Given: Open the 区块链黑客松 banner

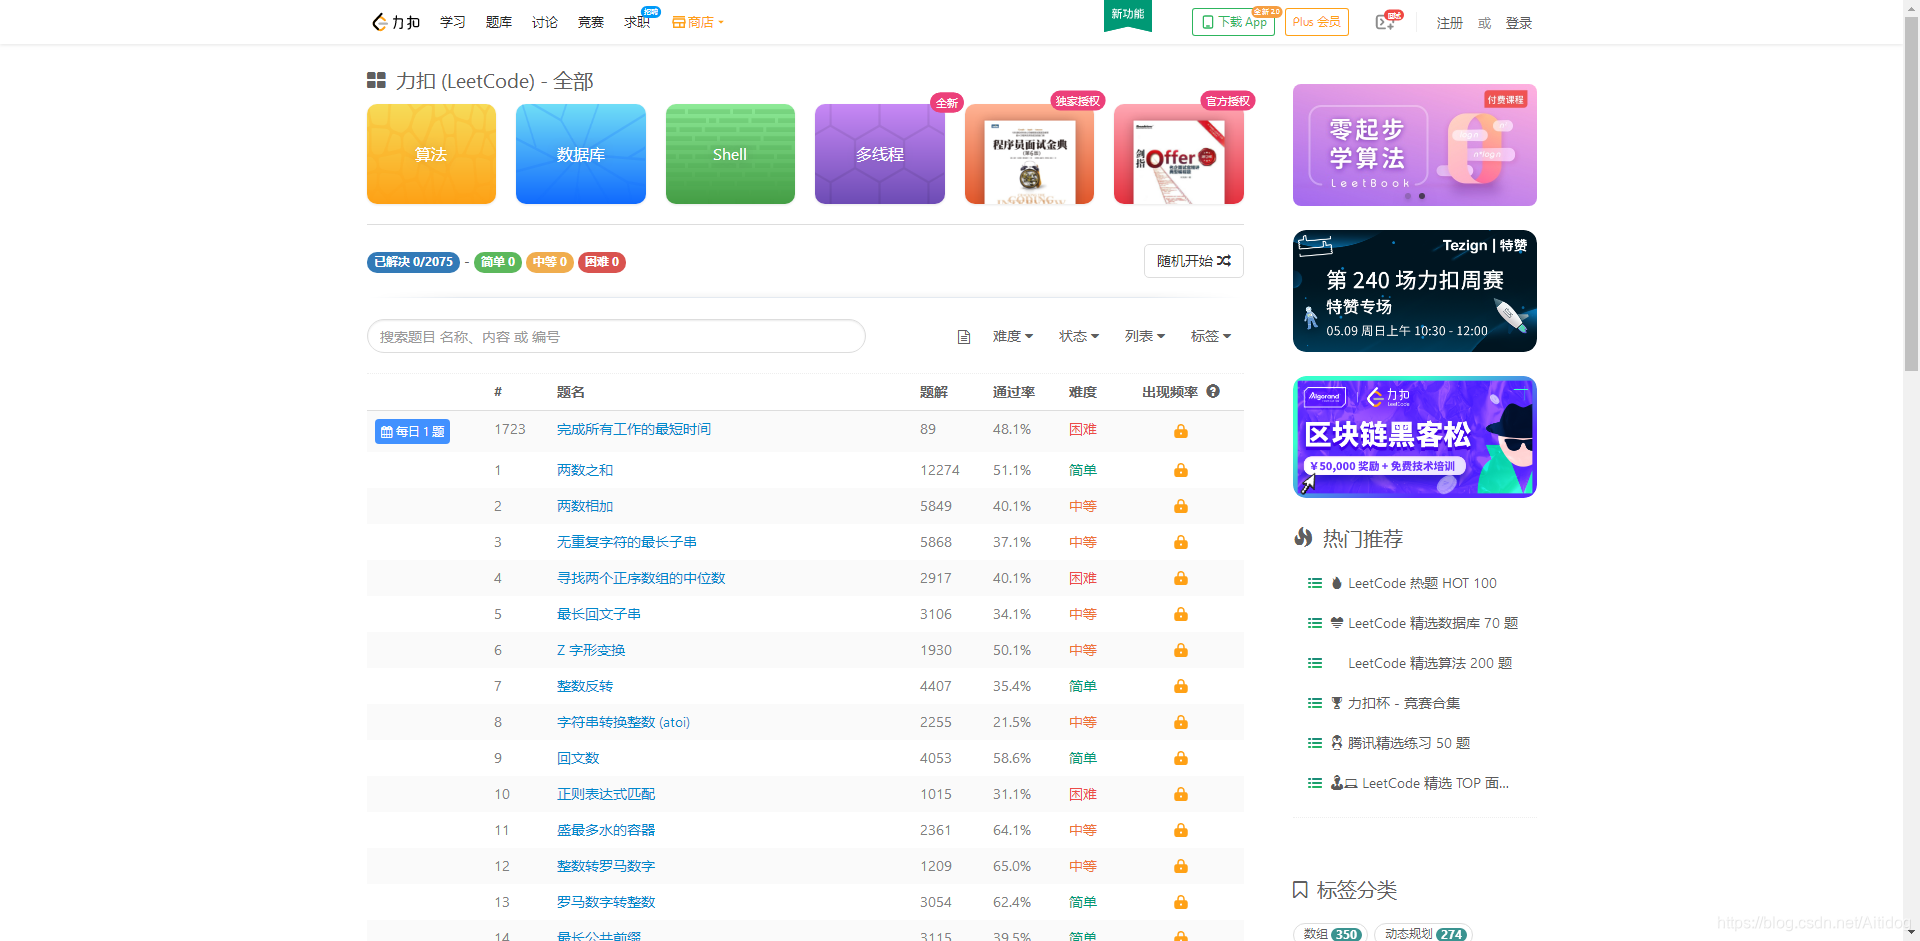Looking at the screenshot, I should [1414, 437].
